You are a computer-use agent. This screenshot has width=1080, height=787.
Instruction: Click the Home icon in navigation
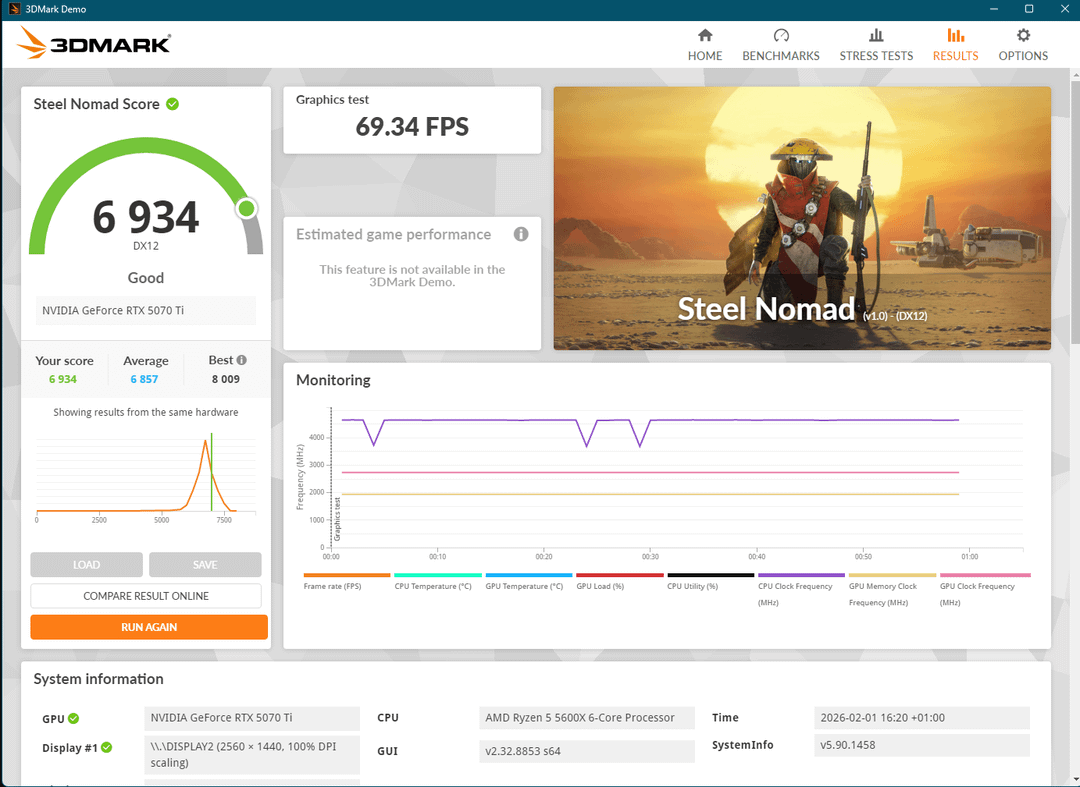705,36
